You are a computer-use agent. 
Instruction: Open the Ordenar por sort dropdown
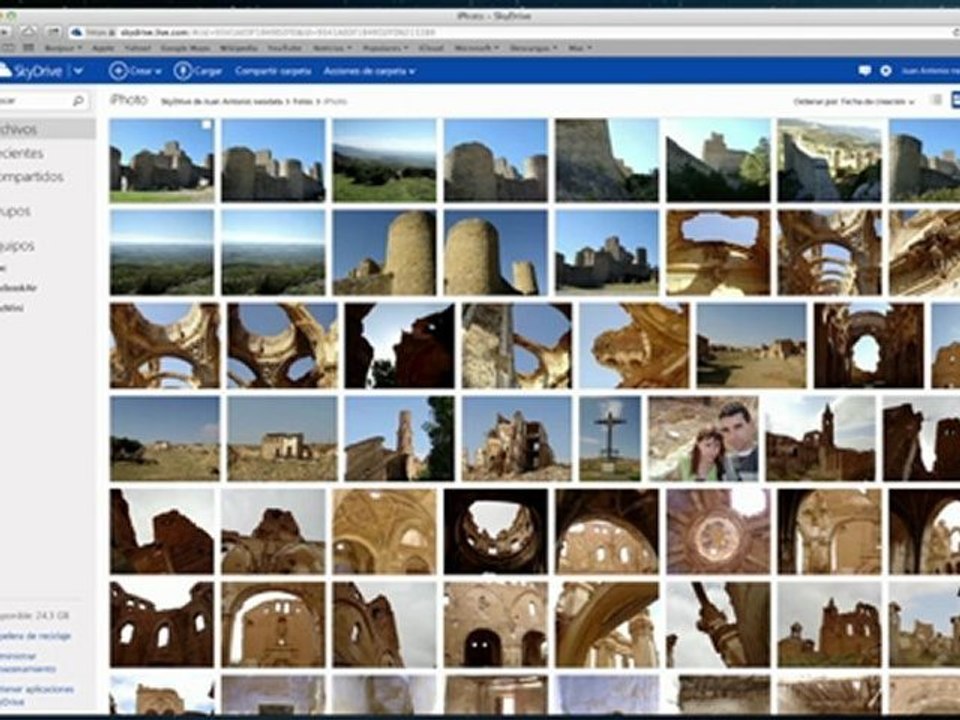pyautogui.click(x=853, y=102)
